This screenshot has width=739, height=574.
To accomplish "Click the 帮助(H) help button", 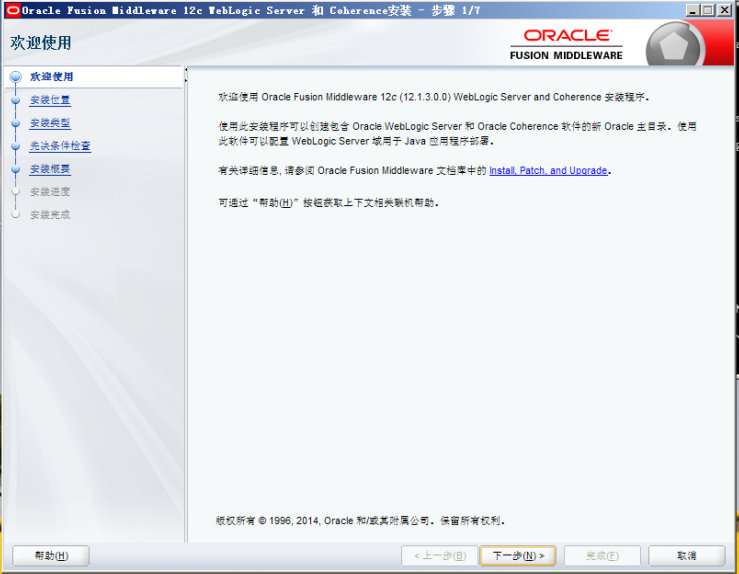I will [51, 556].
